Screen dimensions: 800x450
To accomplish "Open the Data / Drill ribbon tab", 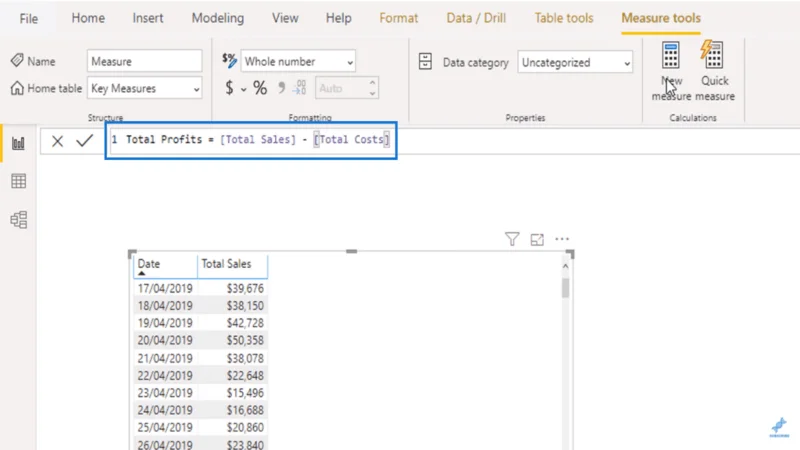I will [476, 18].
